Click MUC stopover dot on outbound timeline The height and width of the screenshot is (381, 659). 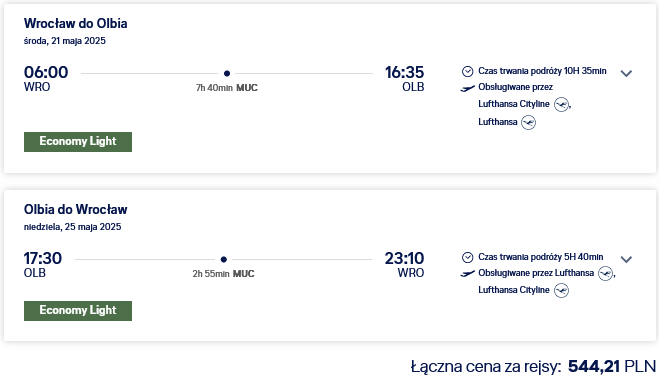pyautogui.click(x=227, y=74)
